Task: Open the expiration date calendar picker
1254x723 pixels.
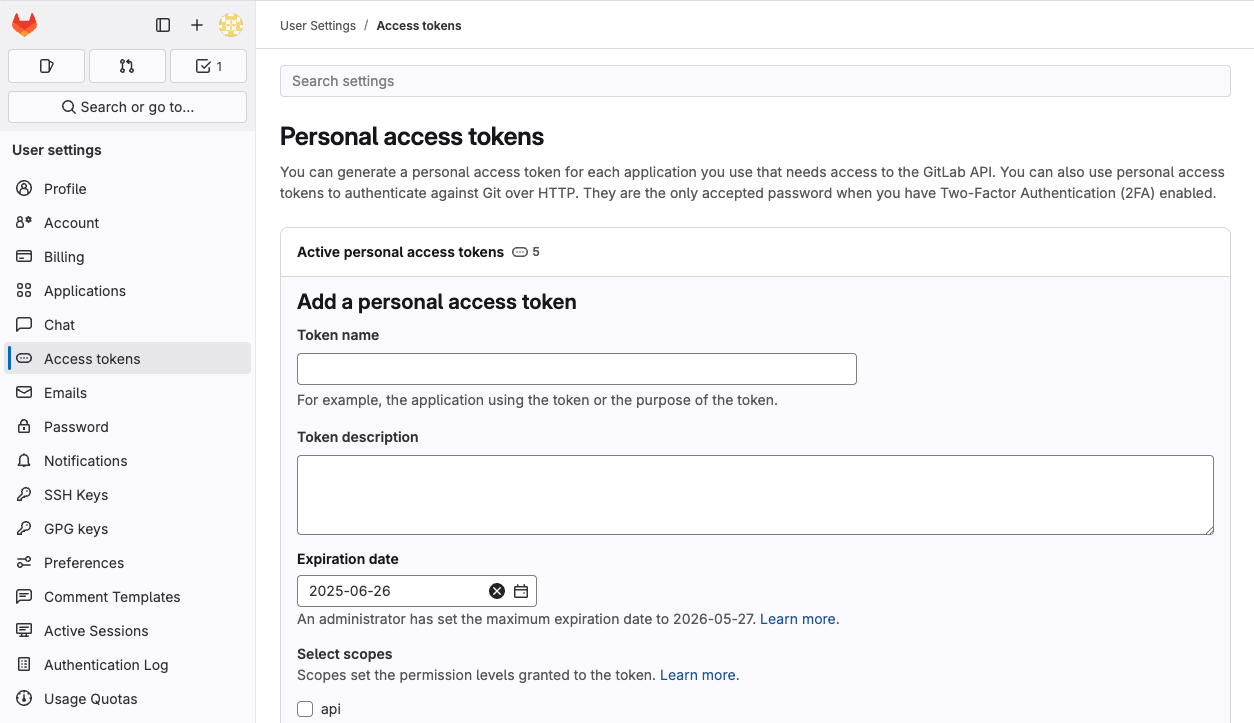Action: [520, 590]
